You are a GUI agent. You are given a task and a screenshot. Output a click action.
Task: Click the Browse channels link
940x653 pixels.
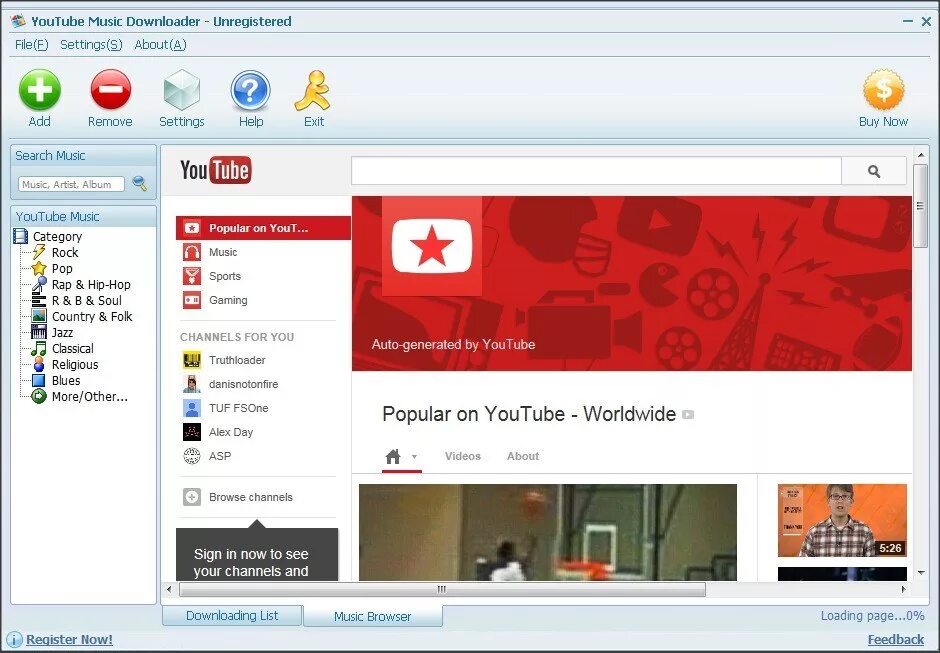(251, 497)
